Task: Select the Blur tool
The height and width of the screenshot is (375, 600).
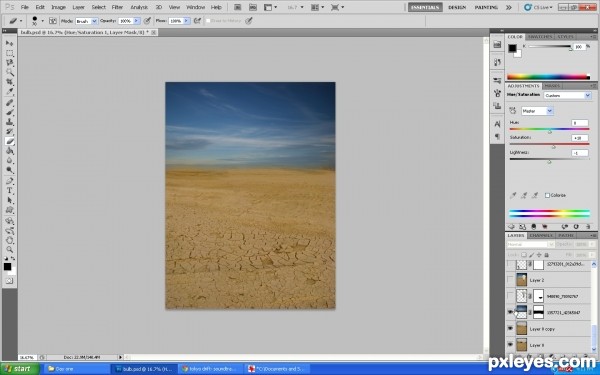Action: tap(10, 161)
